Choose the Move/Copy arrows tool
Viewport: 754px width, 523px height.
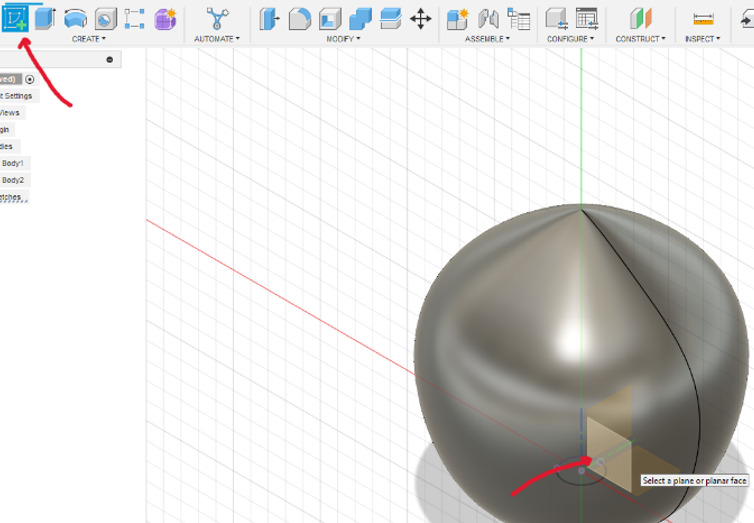[421, 19]
